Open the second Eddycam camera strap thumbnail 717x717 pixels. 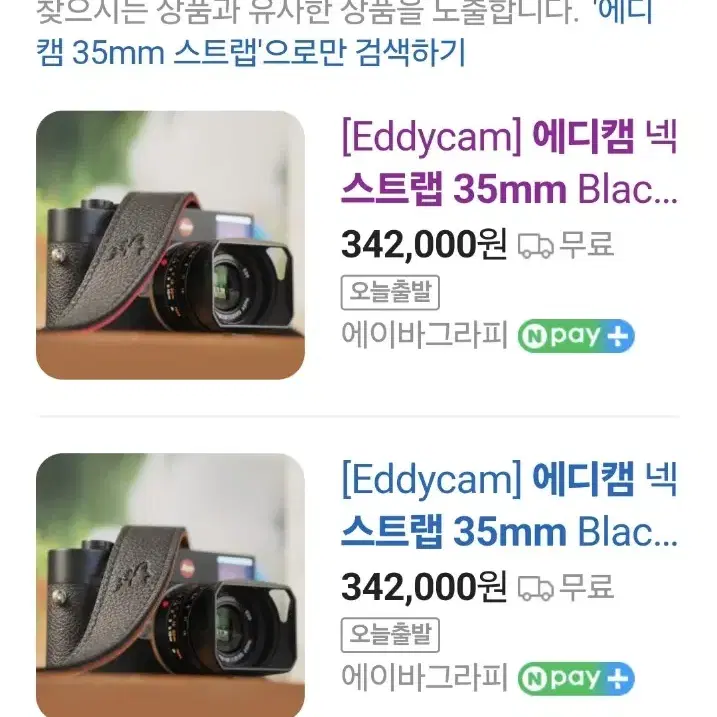[170, 585]
